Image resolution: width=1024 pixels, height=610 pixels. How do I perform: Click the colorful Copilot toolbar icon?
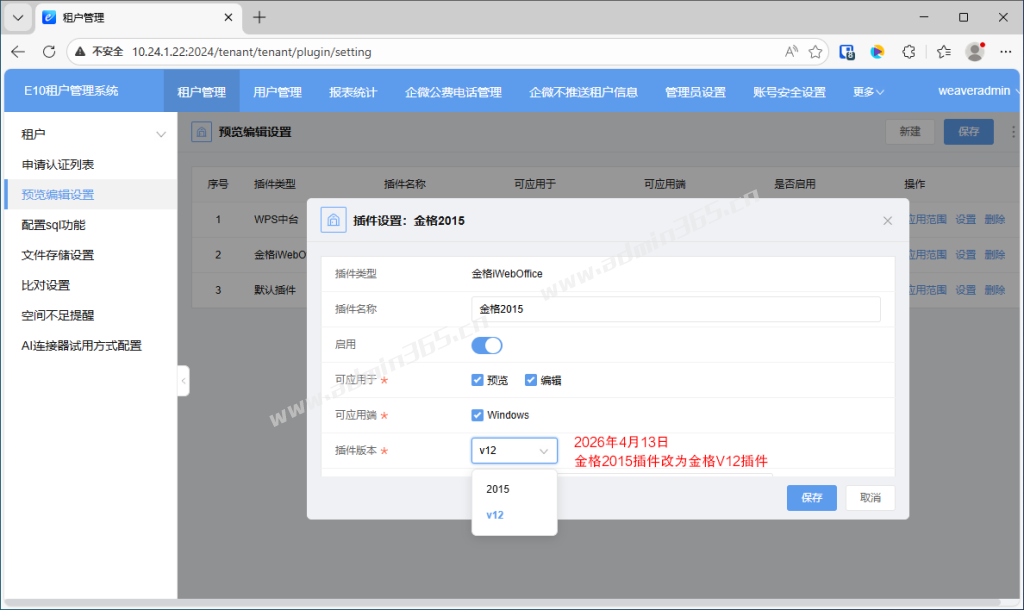(x=877, y=52)
